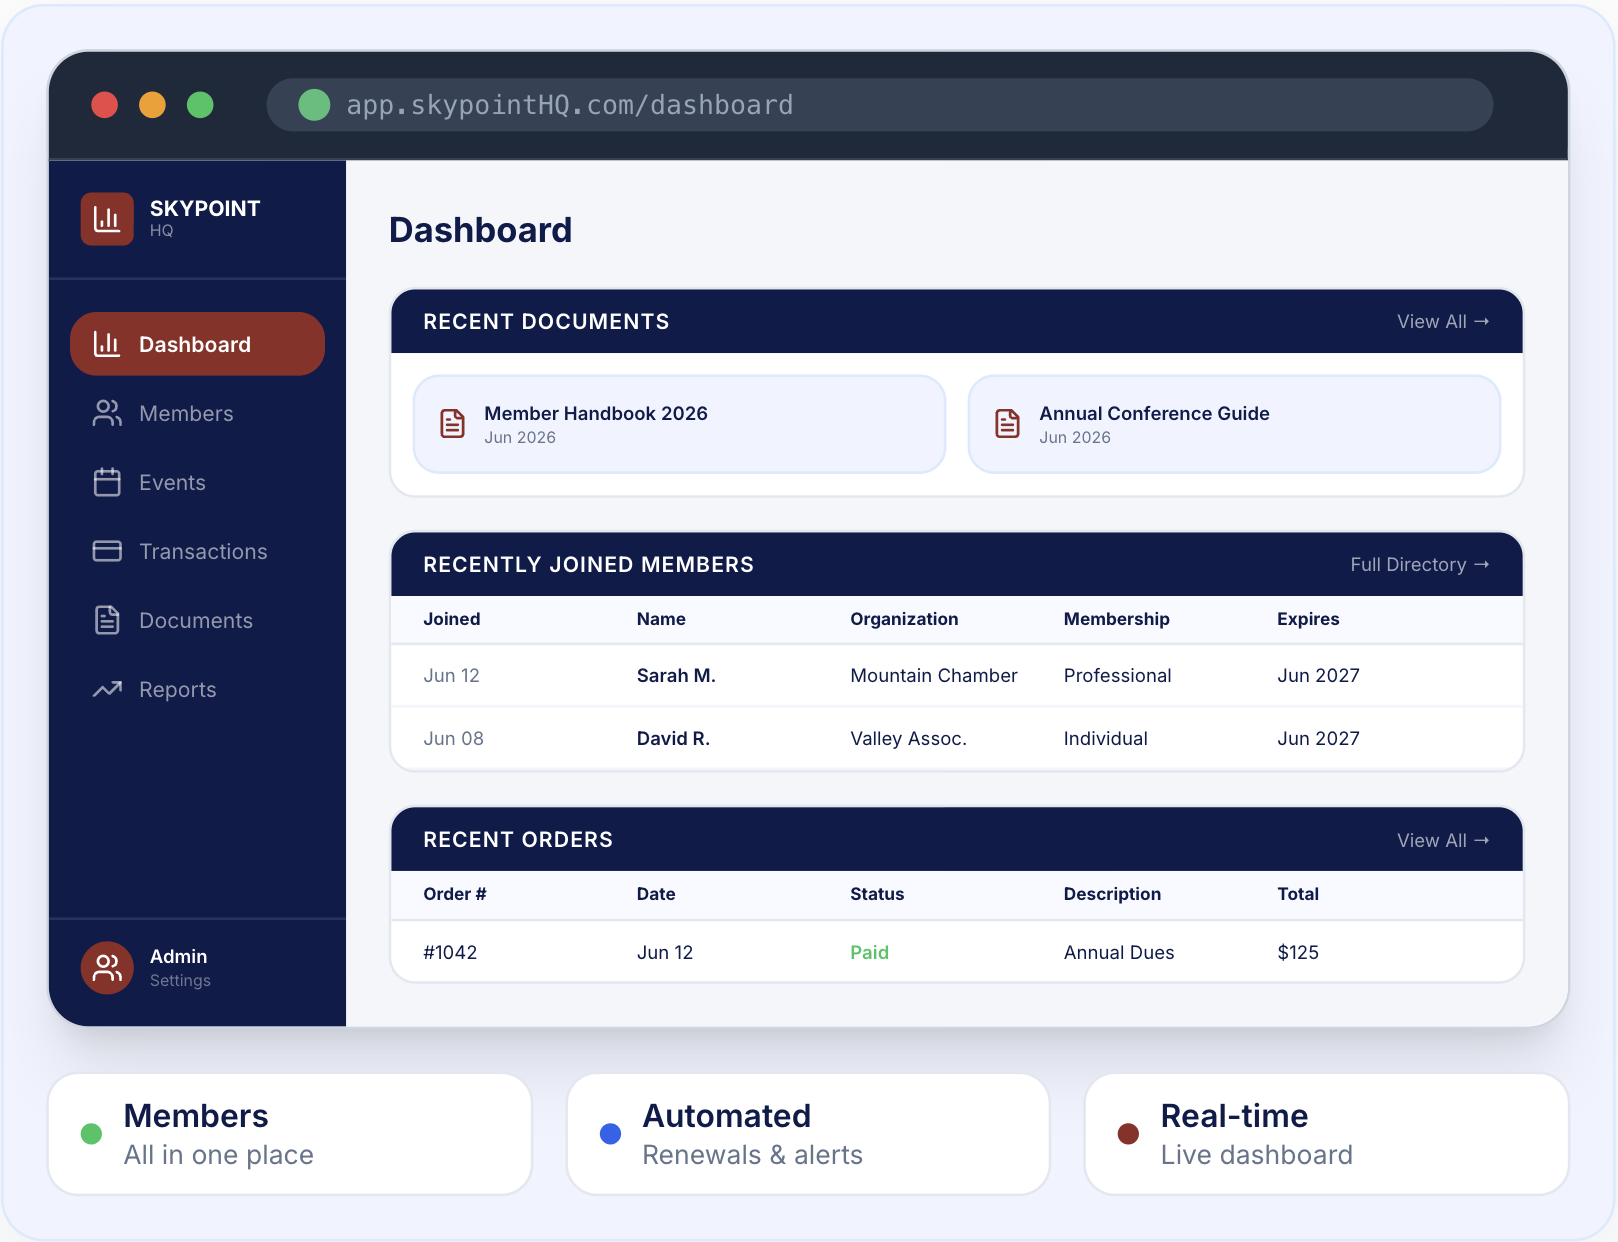This screenshot has width=1618, height=1242.
Task: Open the Events sidebar section
Action: coord(197,482)
